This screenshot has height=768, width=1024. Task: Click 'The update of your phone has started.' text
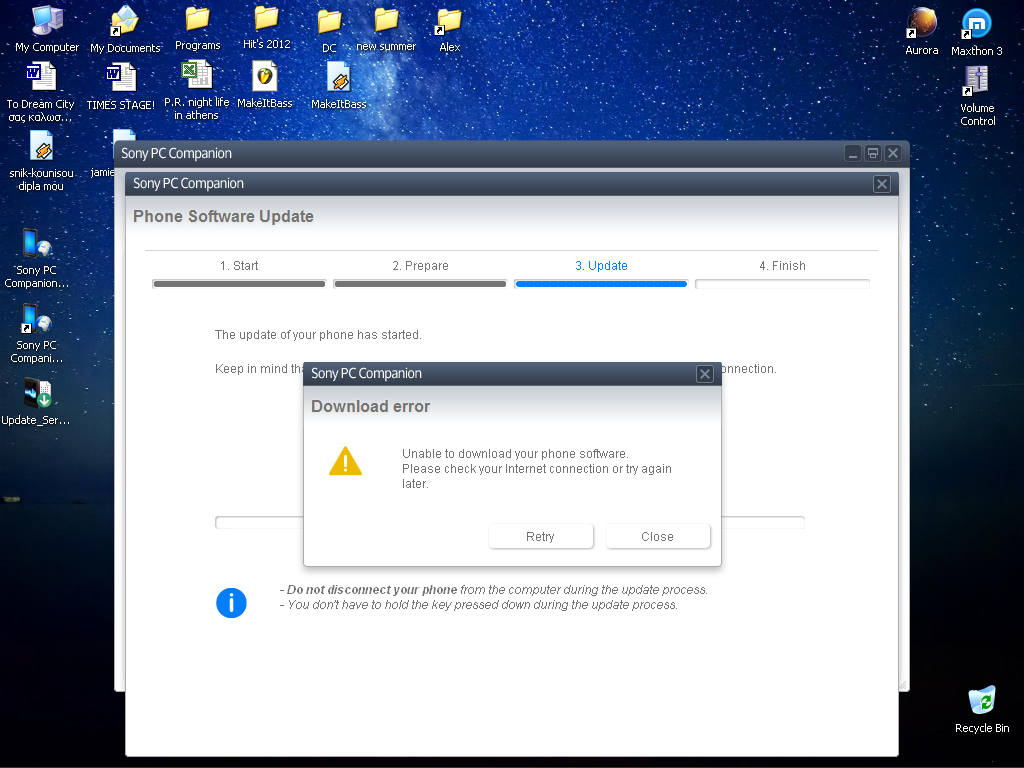pos(318,335)
